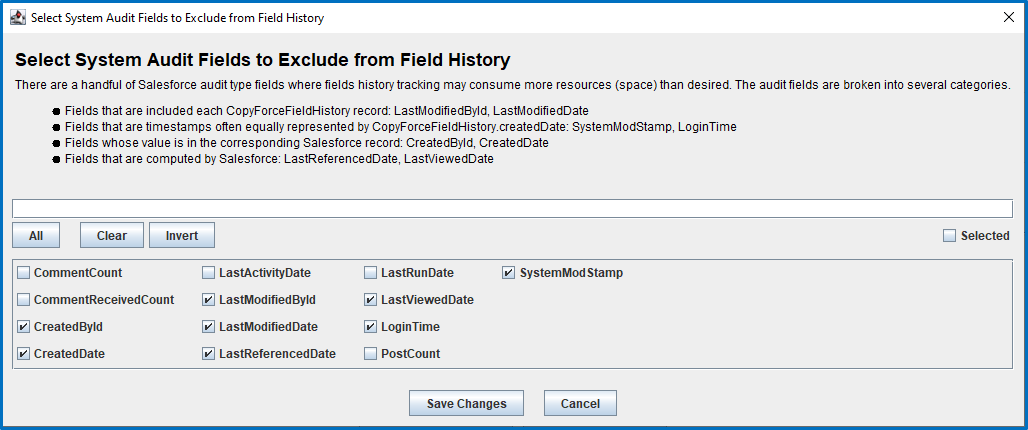The width and height of the screenshot is (1028, 430).
Task: Disable the LastModifiedById checkbox
Action: pos(208,300)
